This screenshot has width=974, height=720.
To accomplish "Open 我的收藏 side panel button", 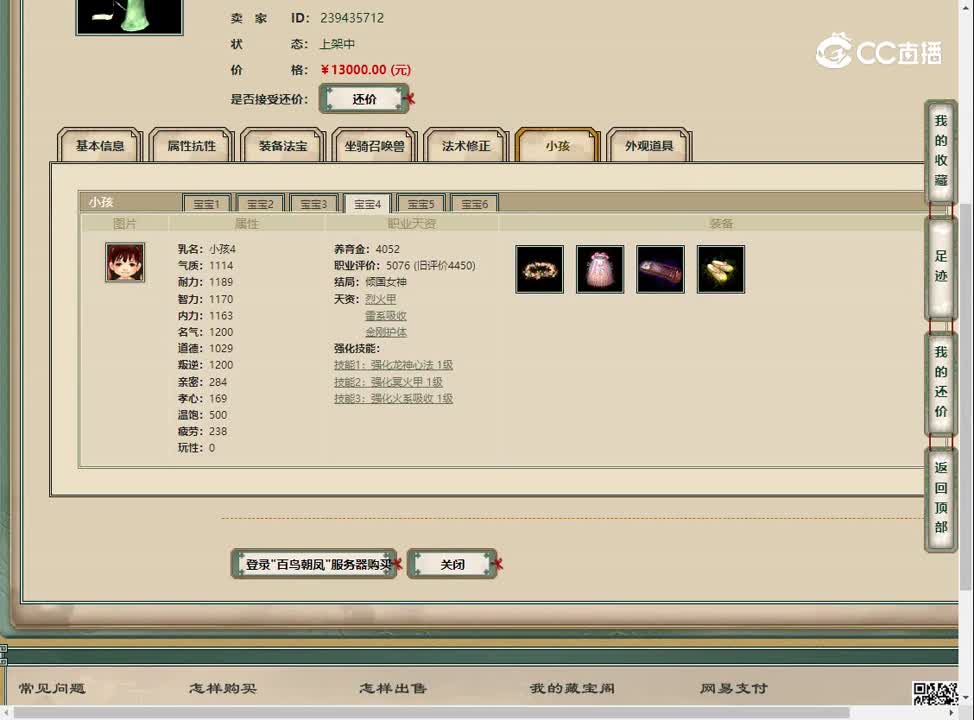I will [940, 150].
